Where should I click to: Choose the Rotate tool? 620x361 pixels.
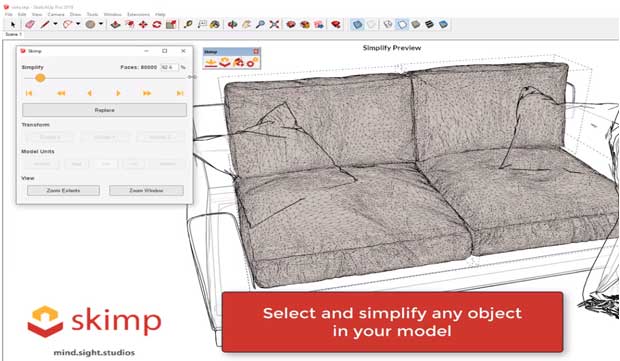pyautogui.click(x=157, y=25)
